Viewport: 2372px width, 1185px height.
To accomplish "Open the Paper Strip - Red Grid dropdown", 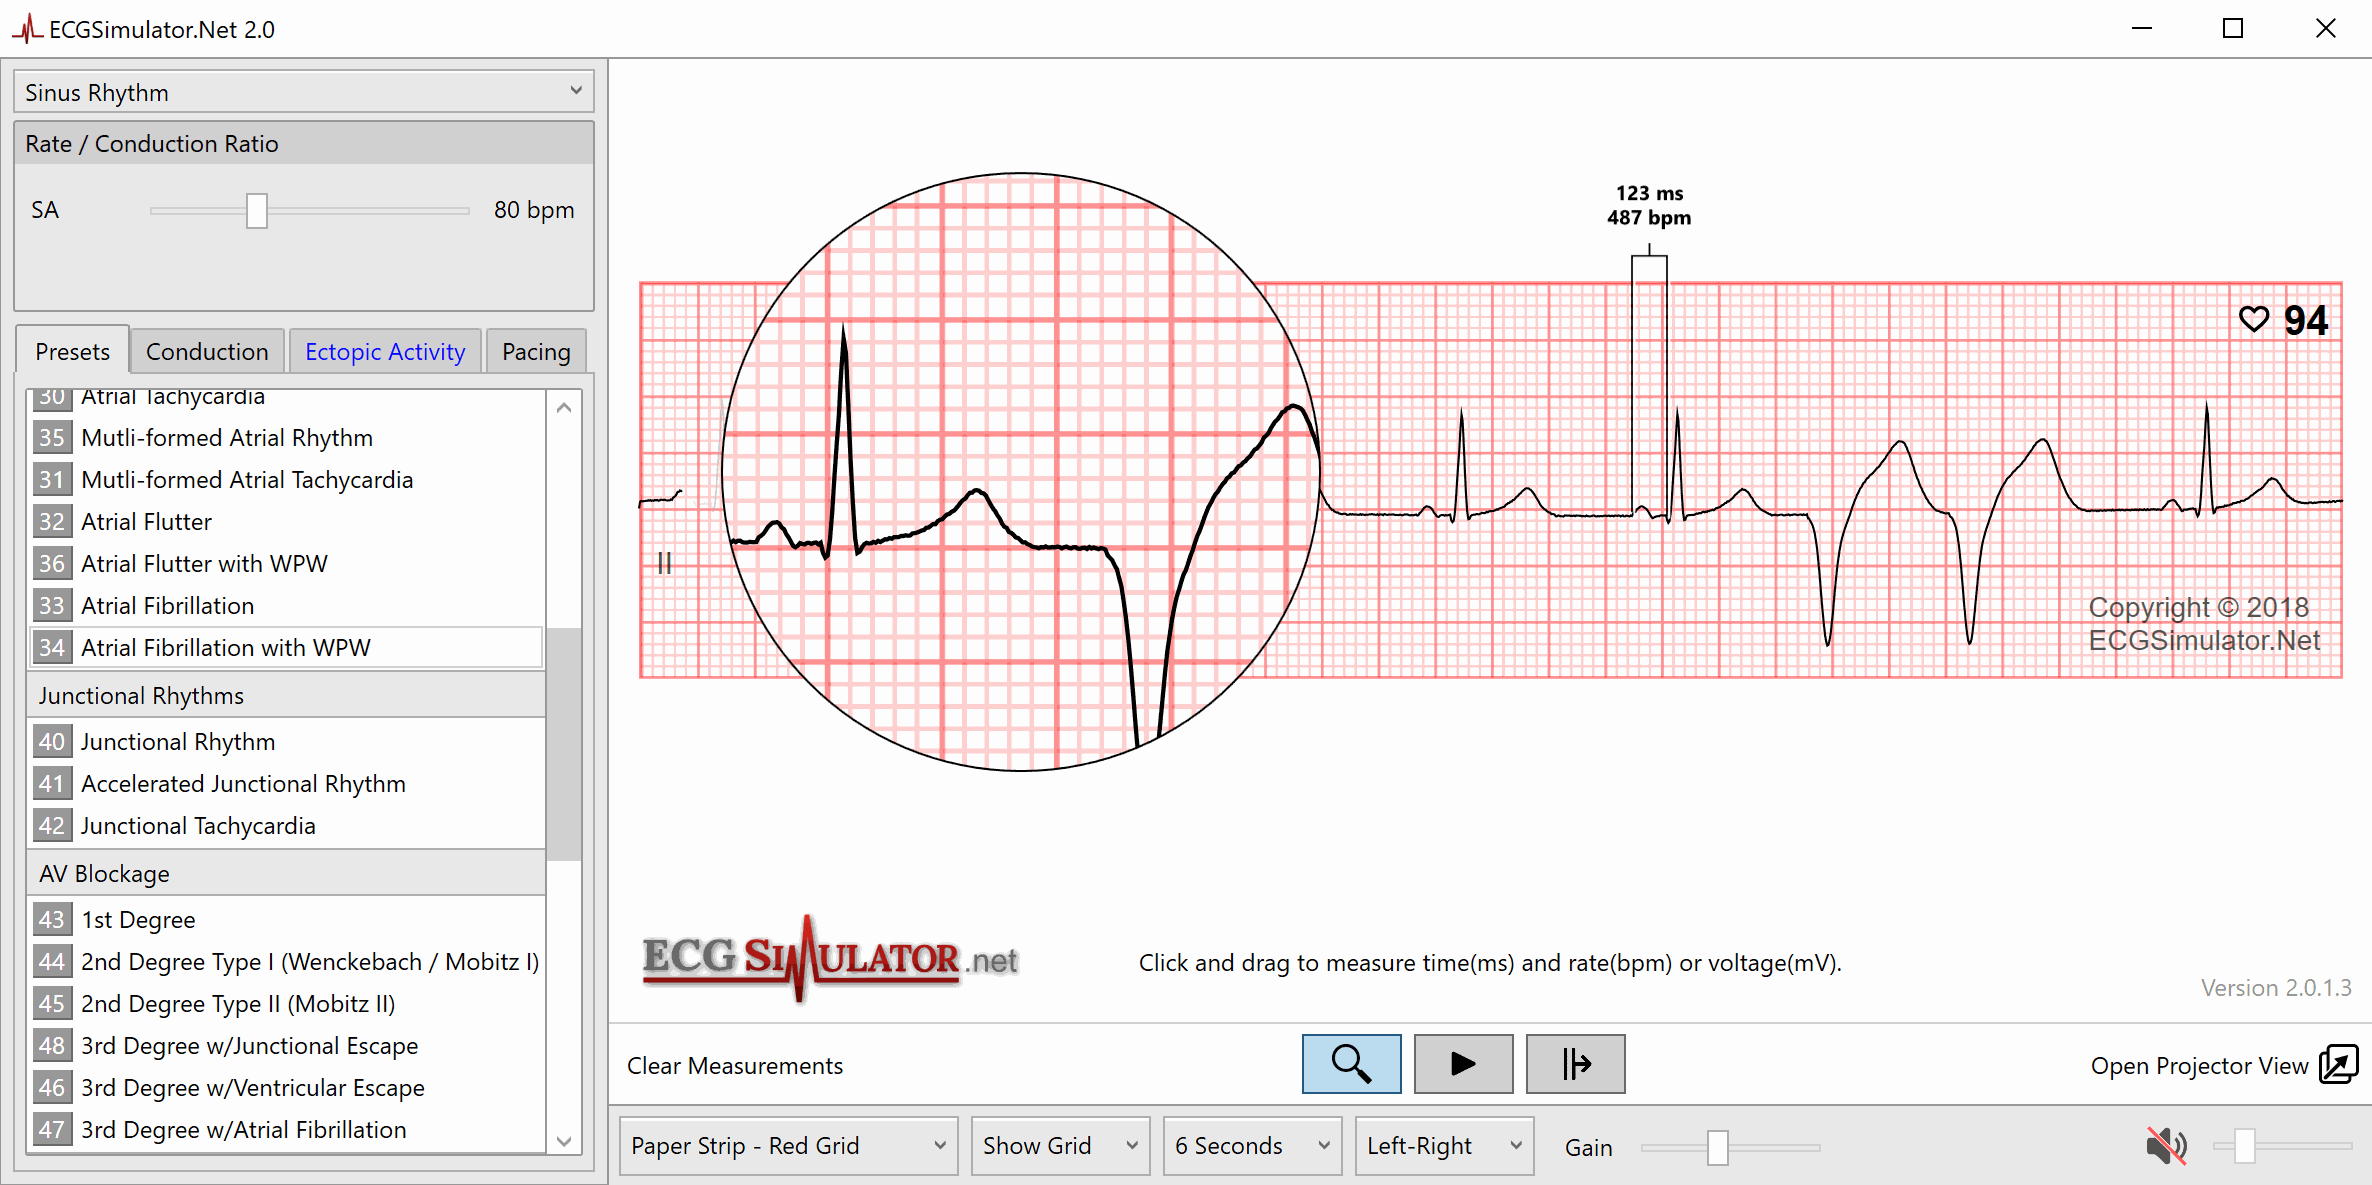I will (787, 1146).
